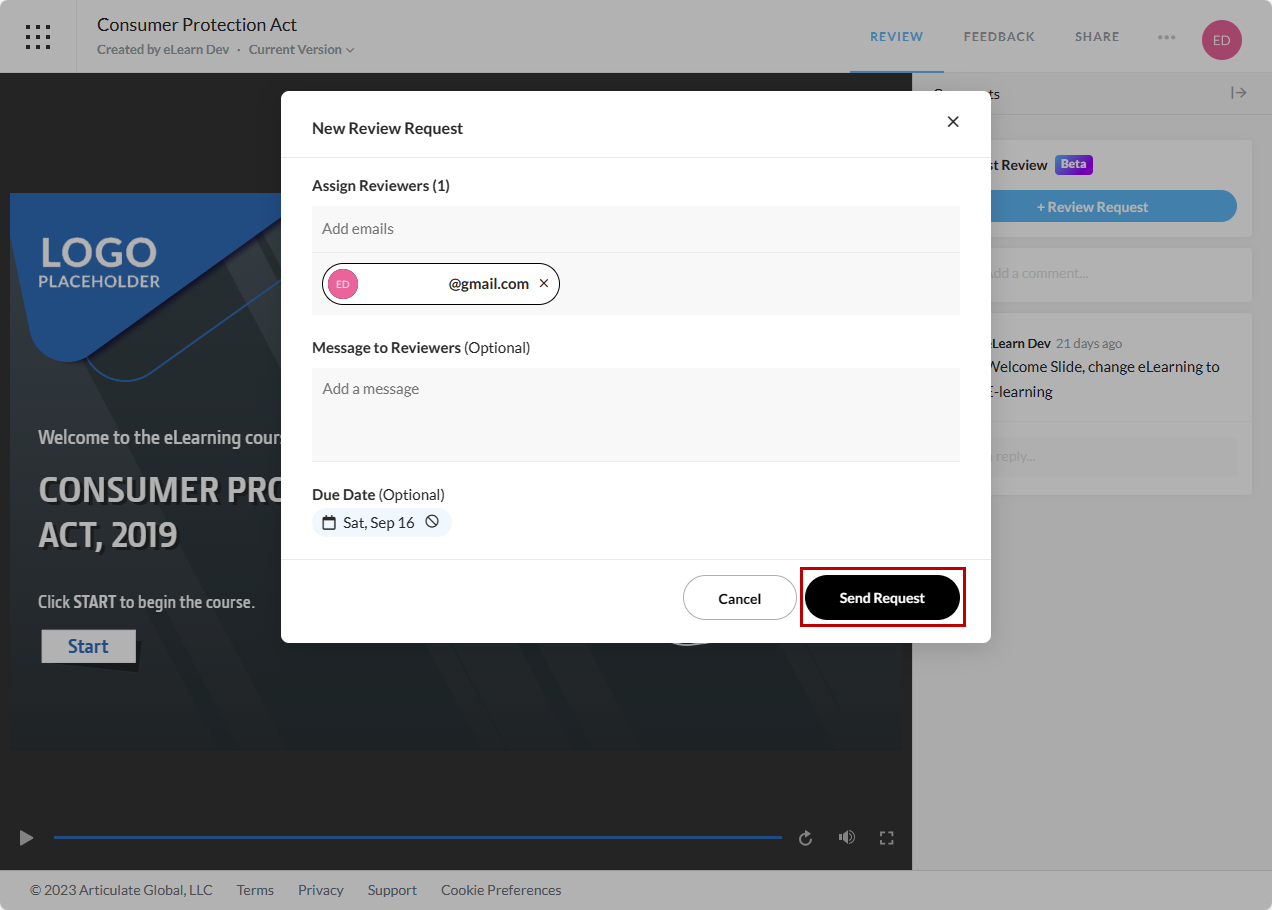
Task: Click the Cancel button
Action: pos(739,598)
